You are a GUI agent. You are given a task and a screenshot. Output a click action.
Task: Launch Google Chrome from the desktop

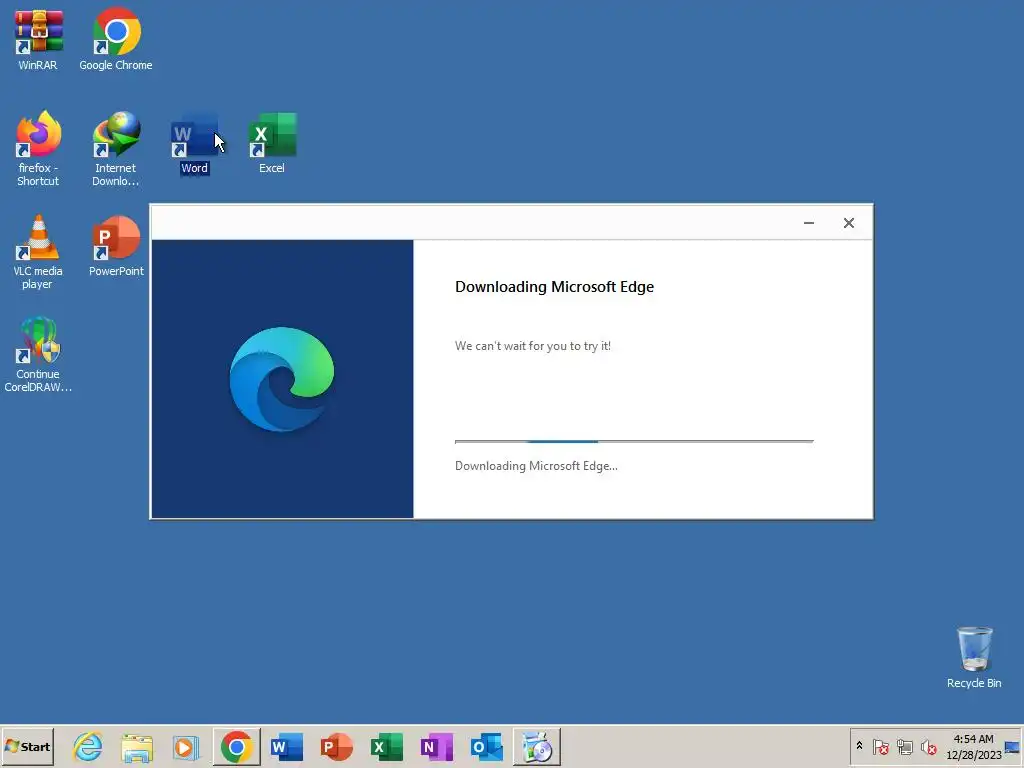click(116, 39)
